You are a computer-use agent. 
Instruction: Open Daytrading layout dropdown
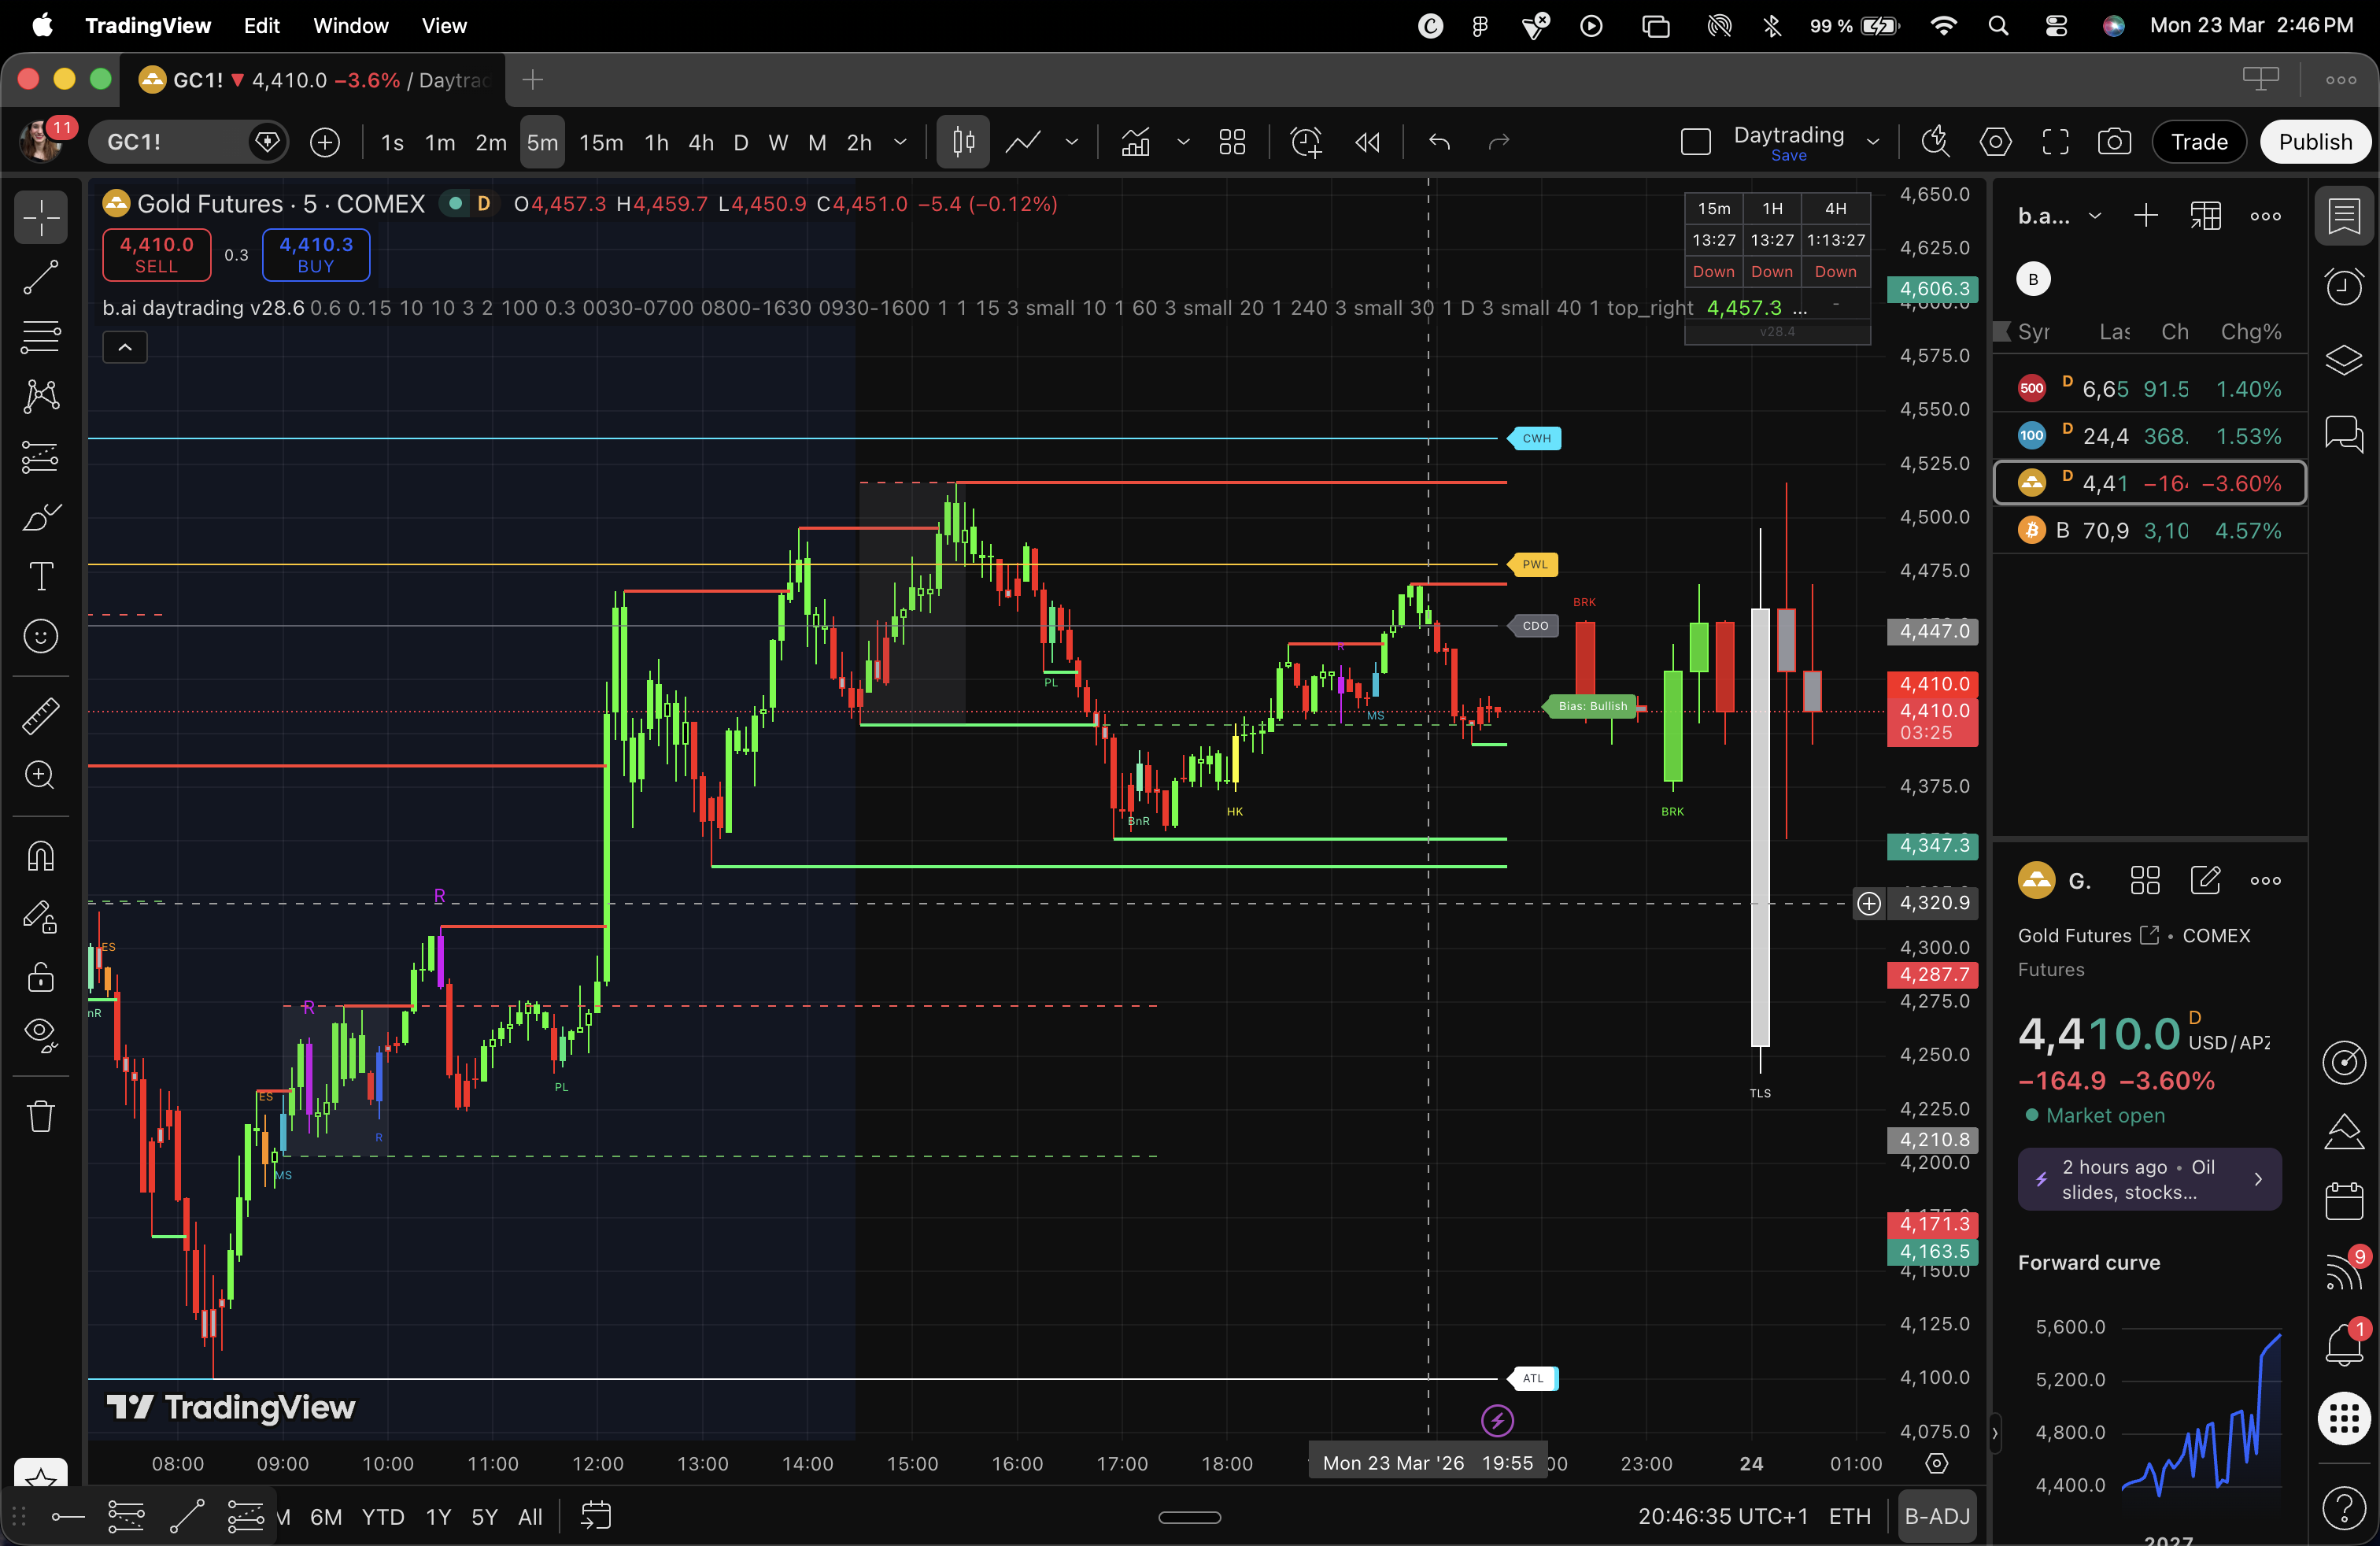(x=1873, y=142)
